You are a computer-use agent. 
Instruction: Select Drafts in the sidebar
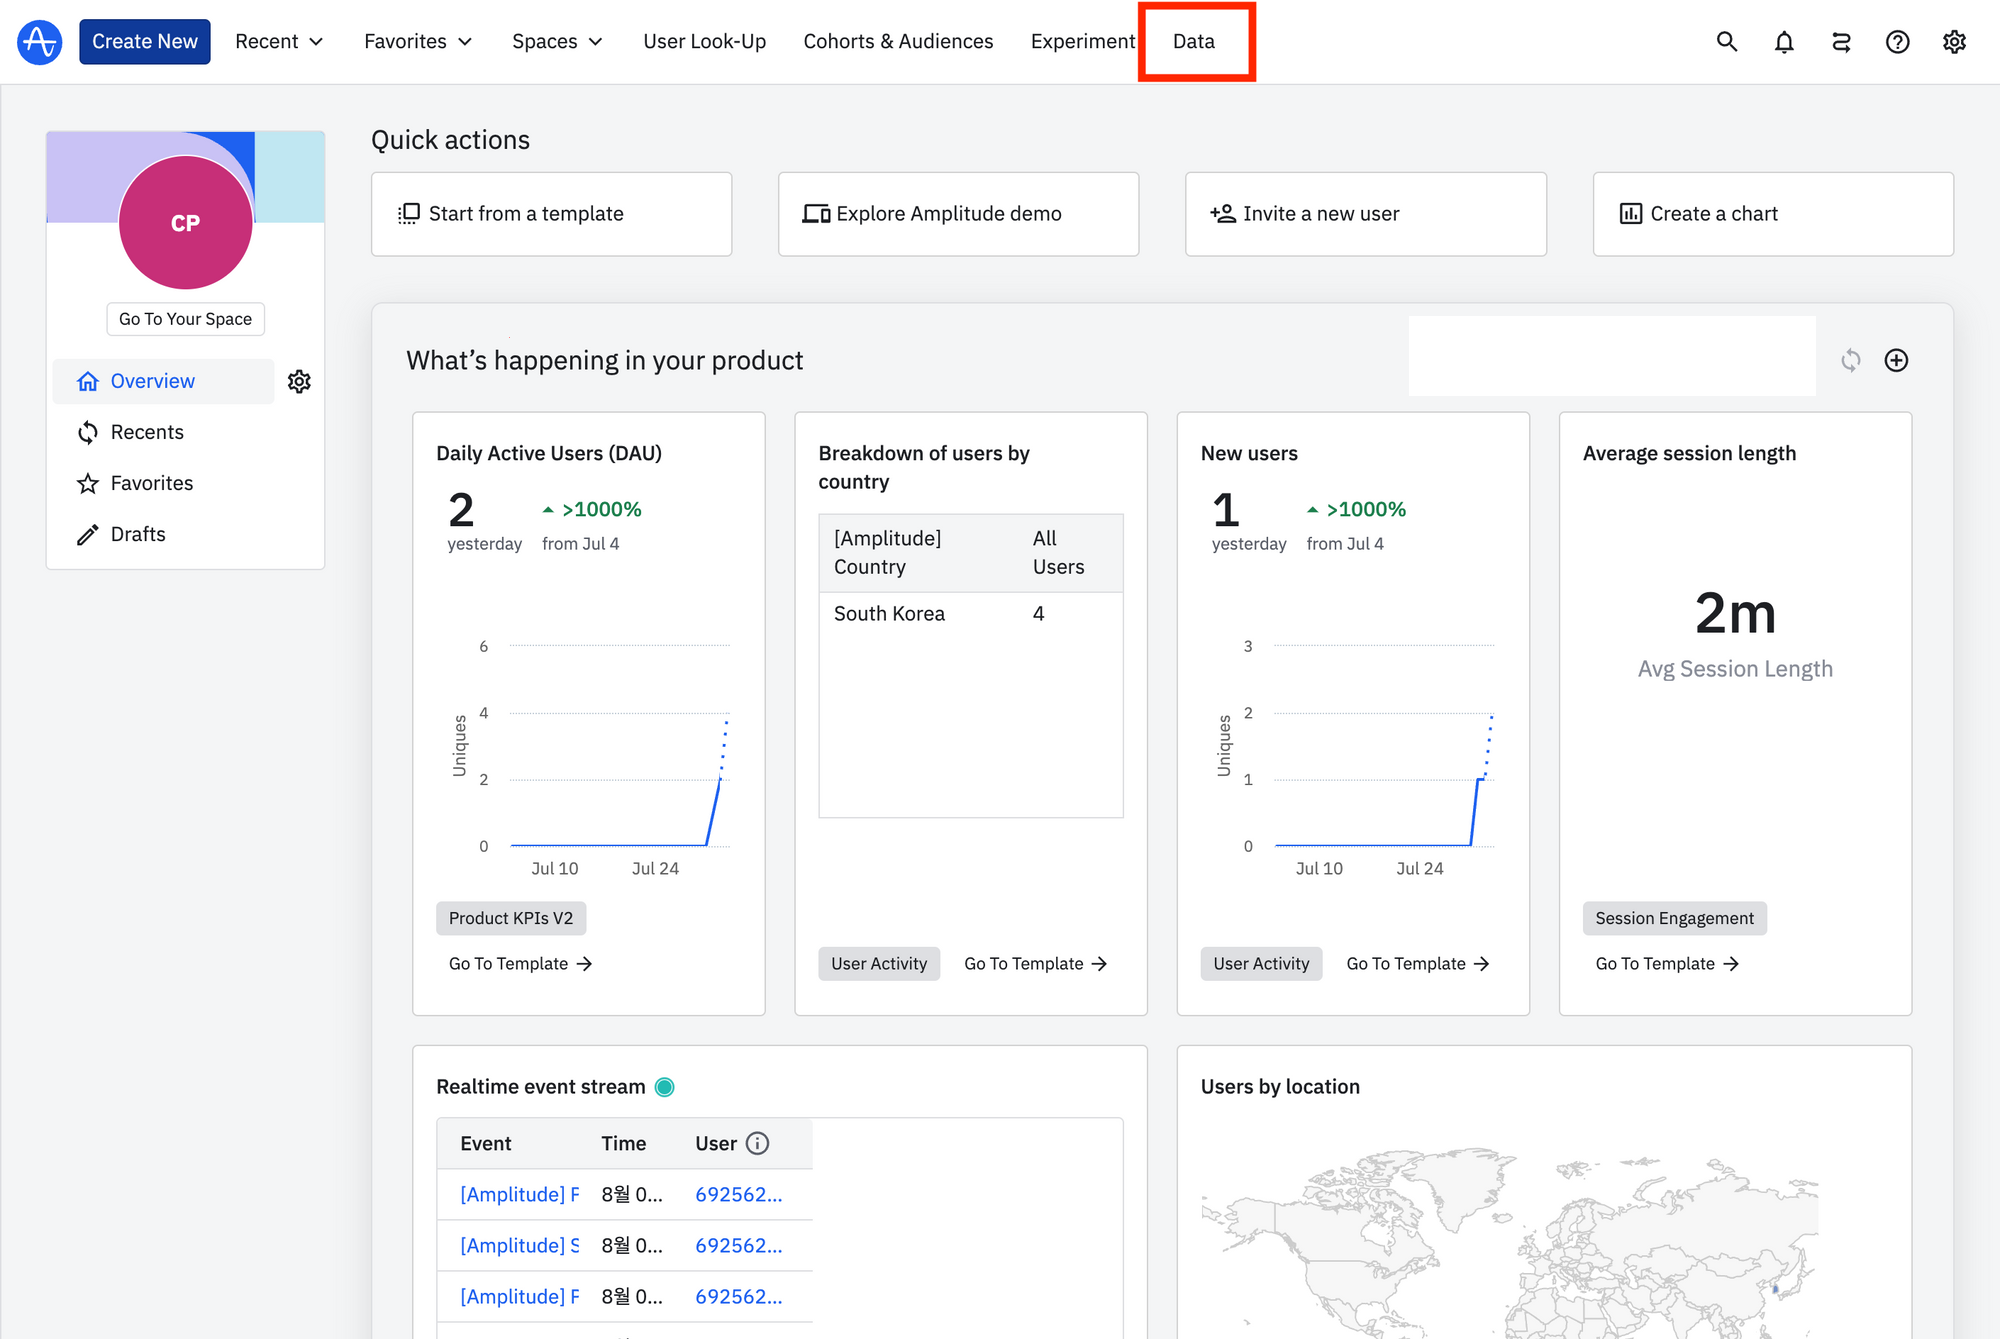click(x=138, y=534)
